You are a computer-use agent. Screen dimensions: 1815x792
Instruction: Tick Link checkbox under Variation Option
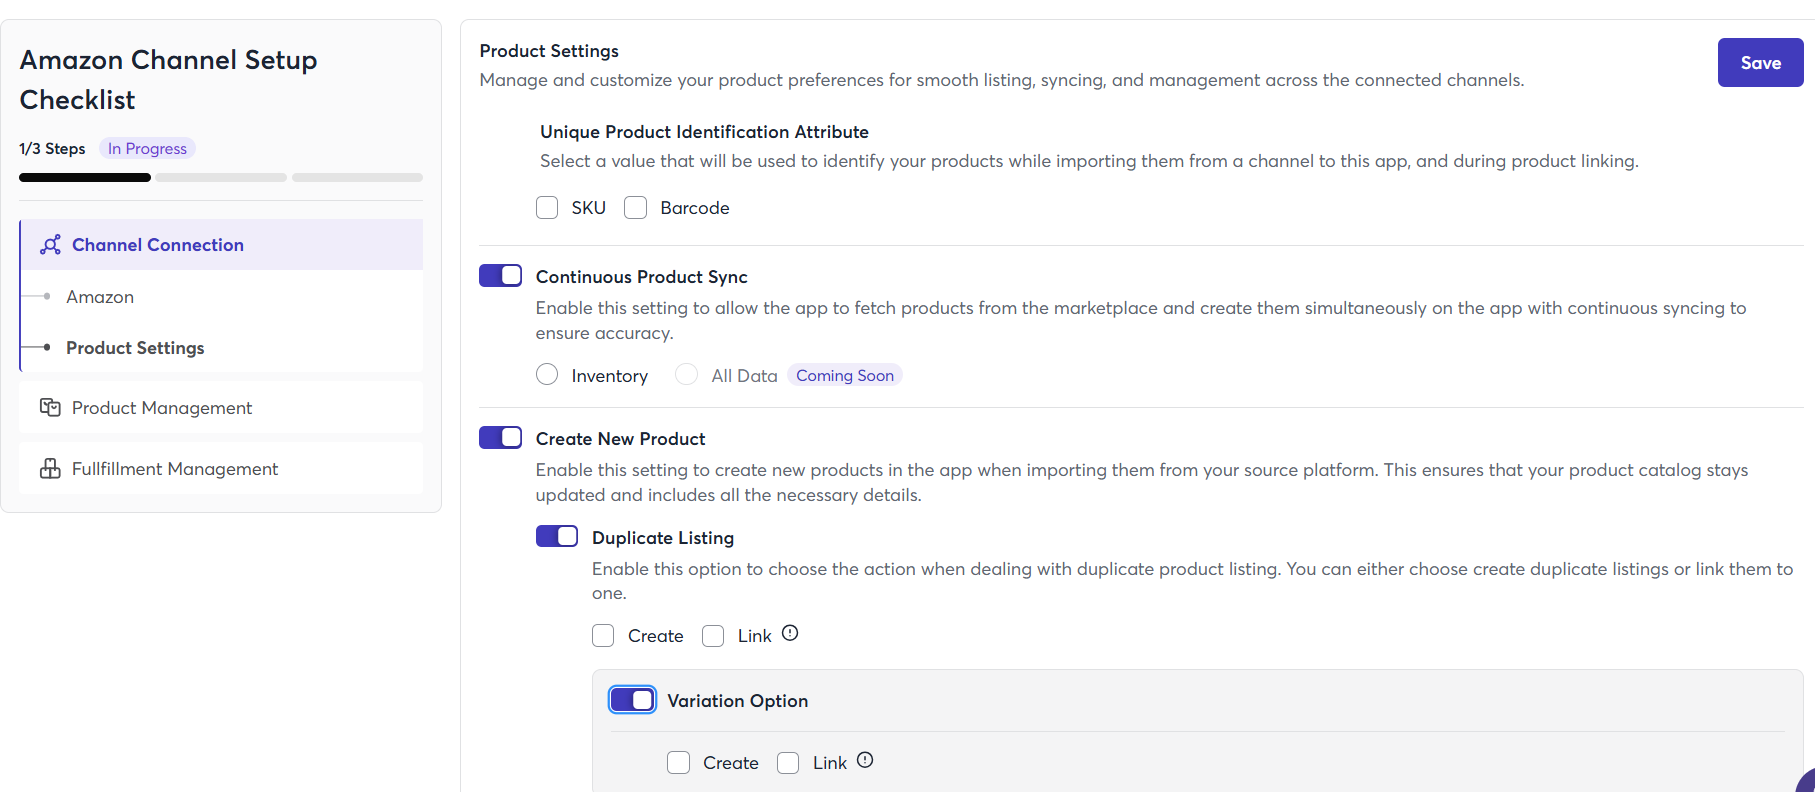788,763
